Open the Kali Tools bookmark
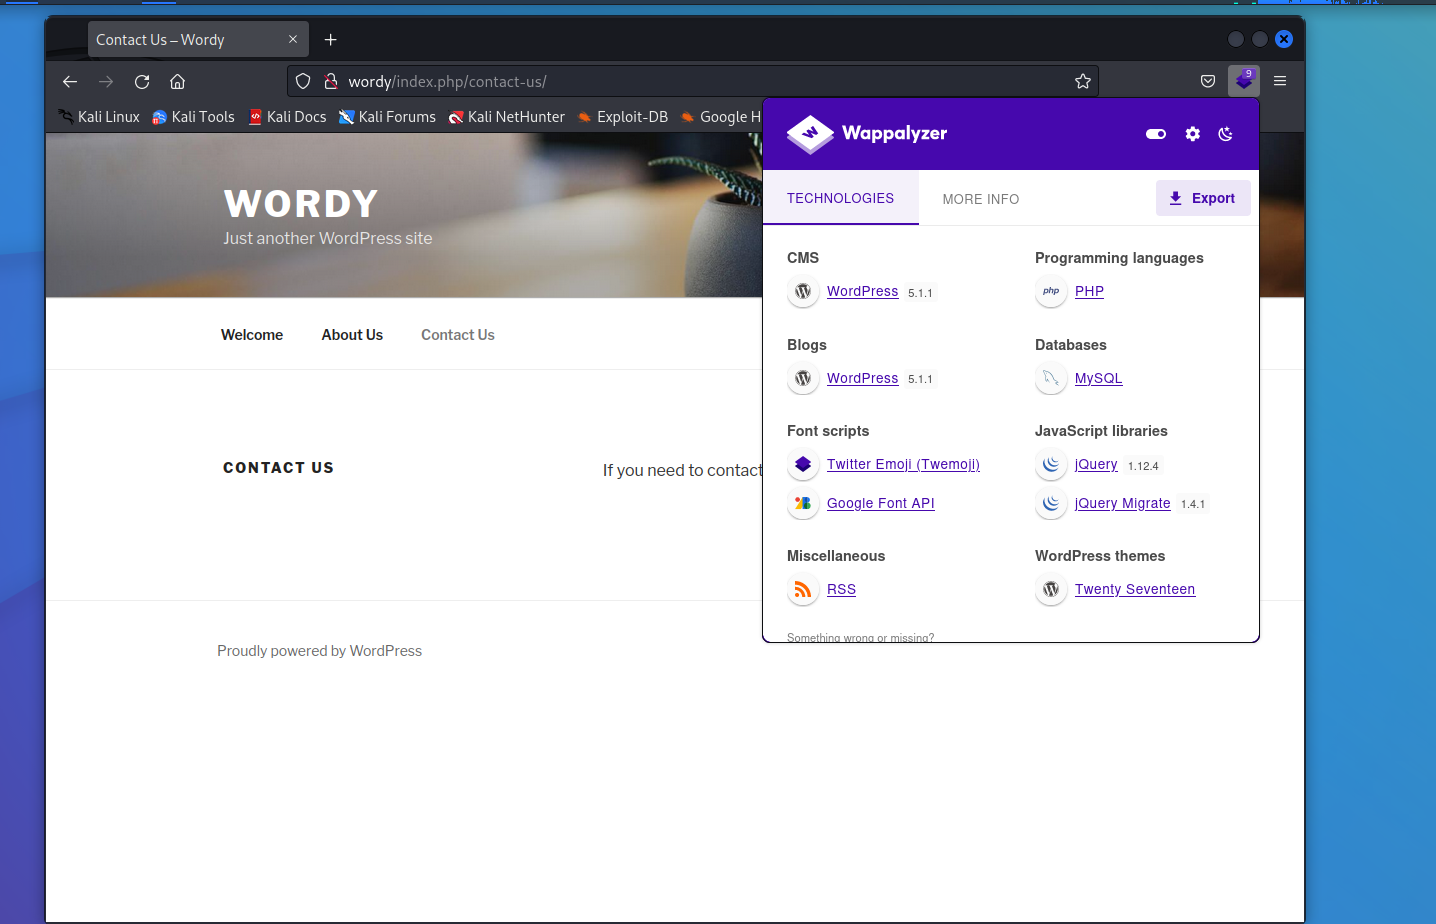Viewport: 1436px width, 924px height. 193,117
